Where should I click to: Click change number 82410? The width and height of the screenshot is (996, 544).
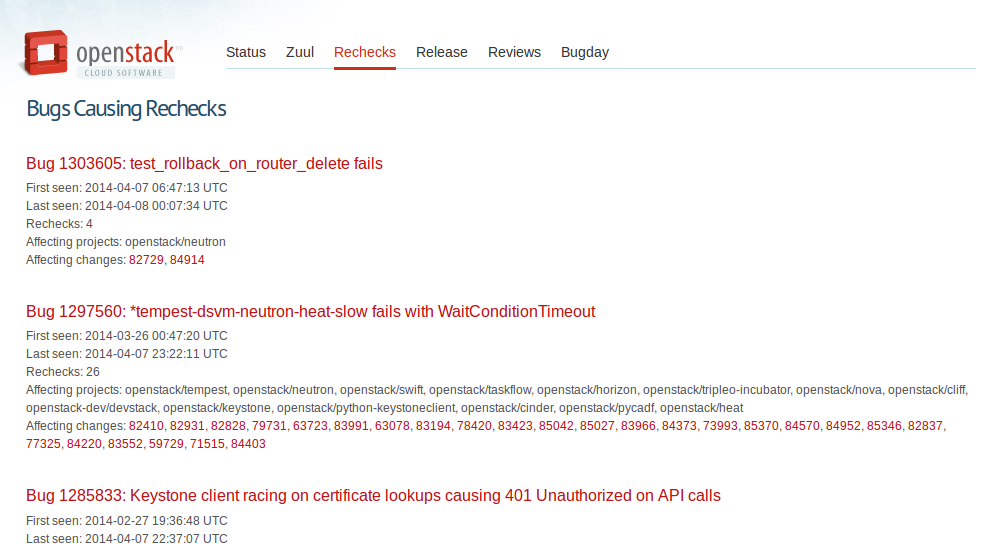pos(146,426)
